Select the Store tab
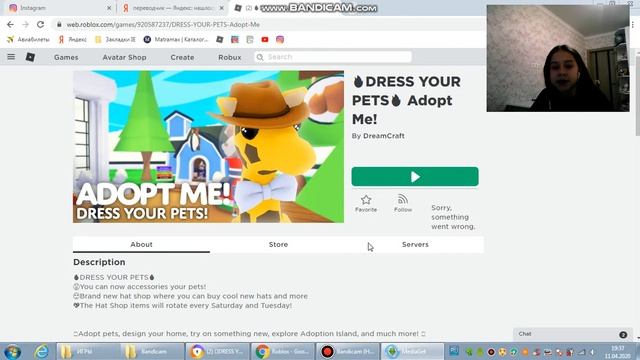This screenshot has width=640, height=360. (x=278, y=244)
